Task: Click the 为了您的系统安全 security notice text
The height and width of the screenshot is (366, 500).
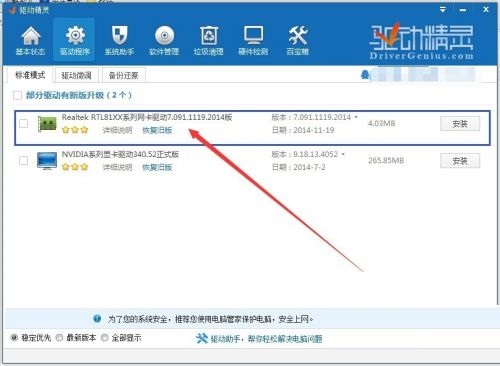Action: (x=210, y=319)
